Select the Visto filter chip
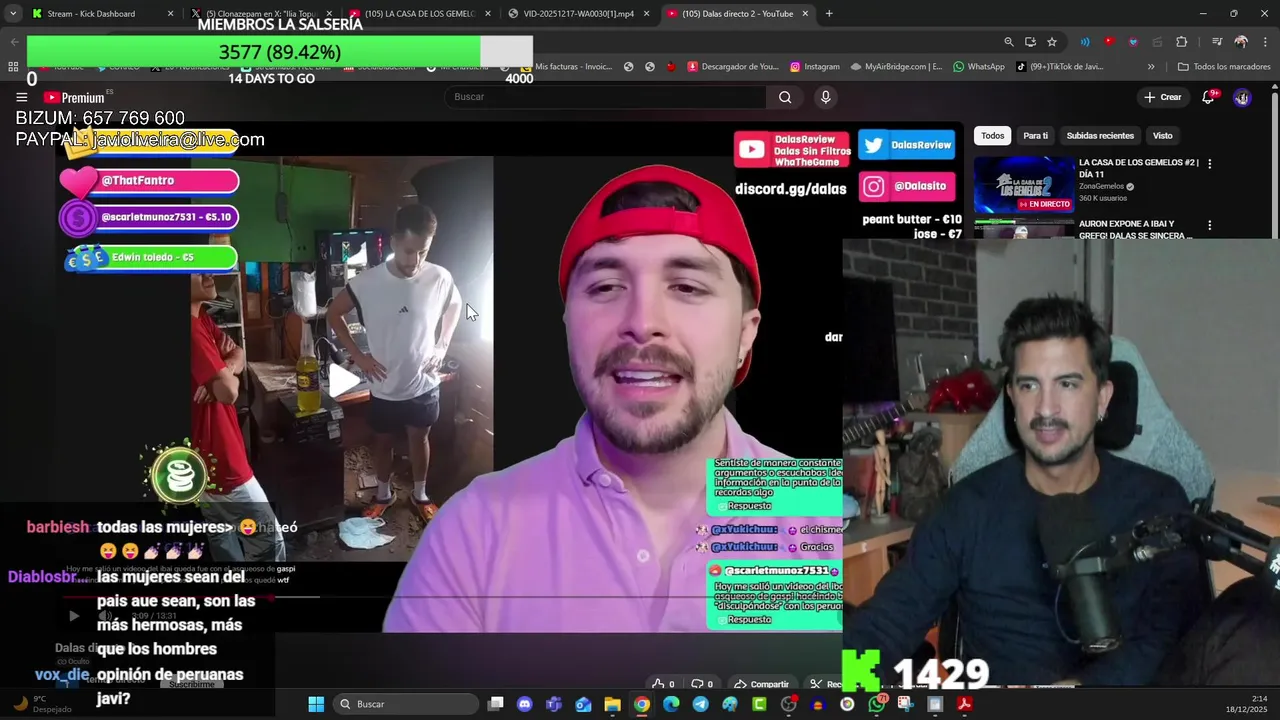 (x=1162, y=135)
